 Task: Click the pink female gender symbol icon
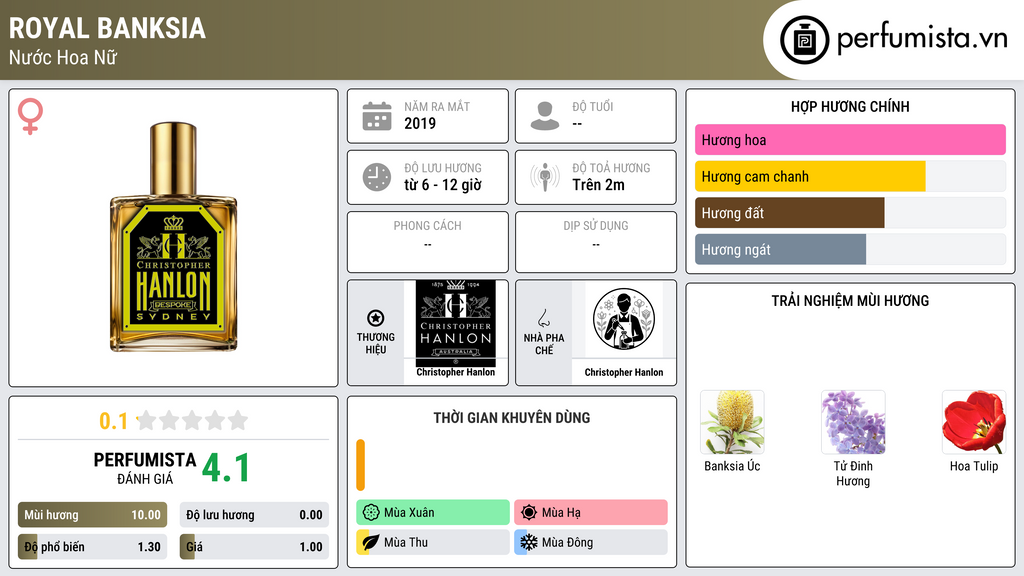pyautogui.click(x=30, y=116)
